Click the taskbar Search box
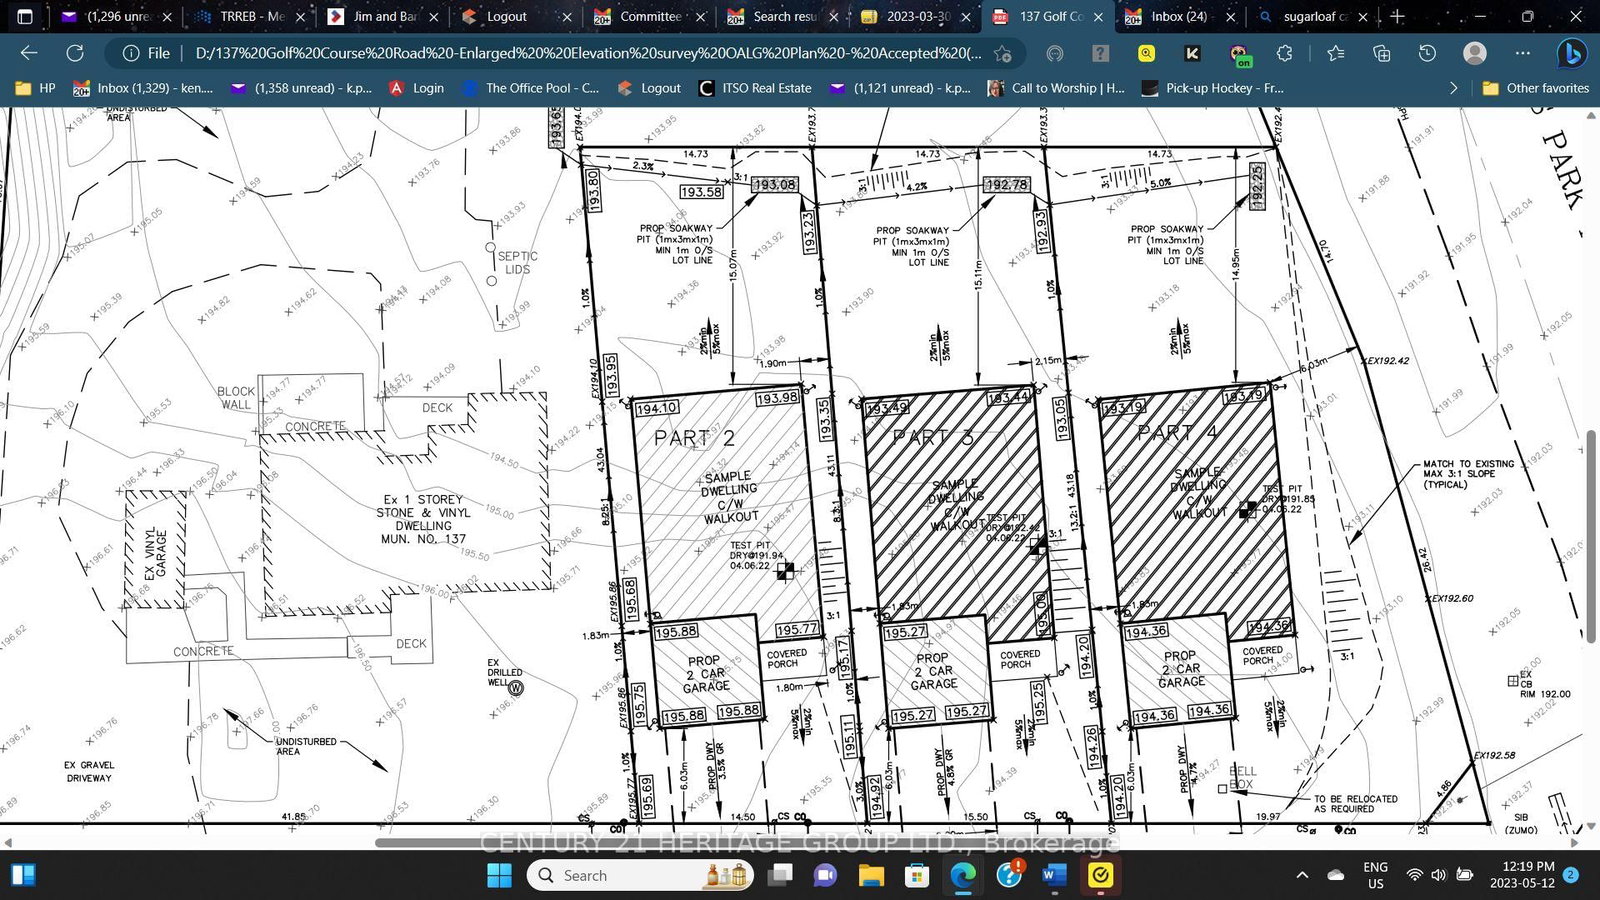Viewport: 1600px width, 900px height. coord(640,875)
